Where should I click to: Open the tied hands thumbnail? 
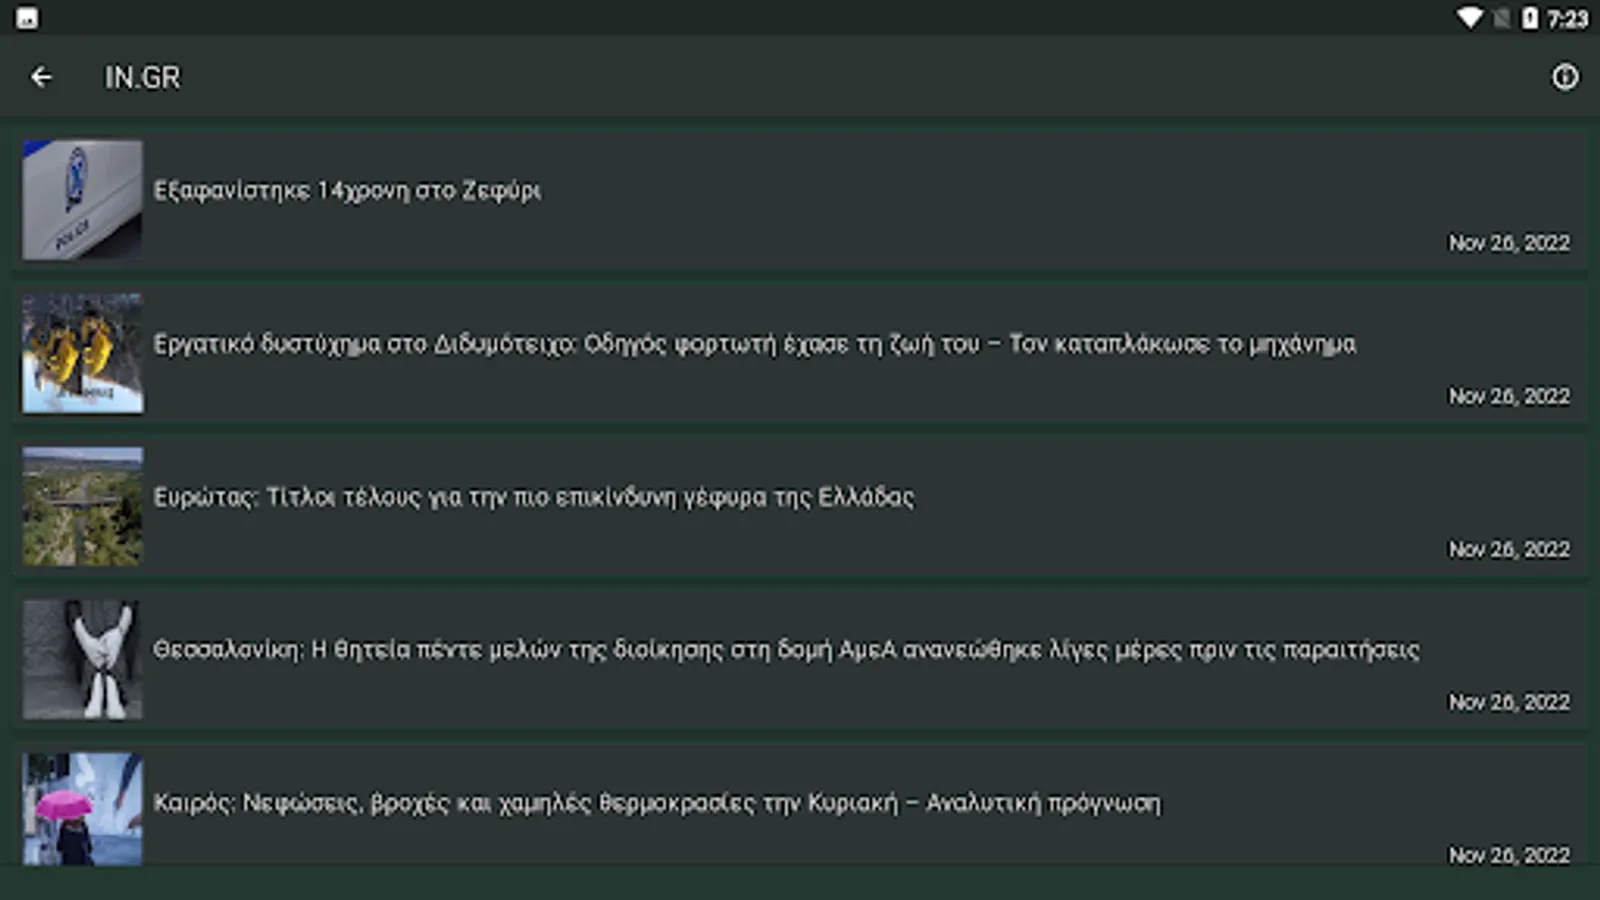pyautogui.click(x=82, y=659)
